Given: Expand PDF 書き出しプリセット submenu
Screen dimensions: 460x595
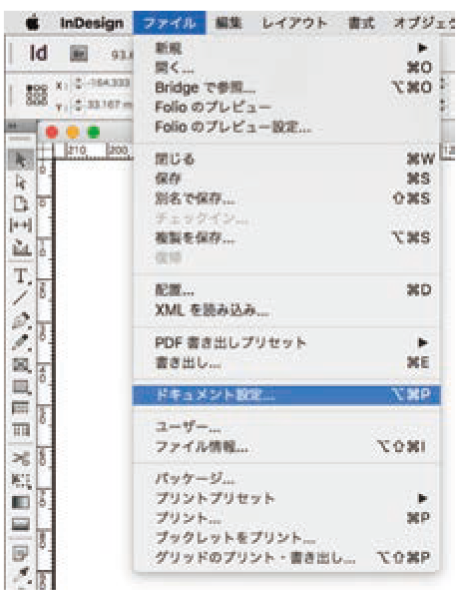Looking at the screenshot, I should pos(286,343).
